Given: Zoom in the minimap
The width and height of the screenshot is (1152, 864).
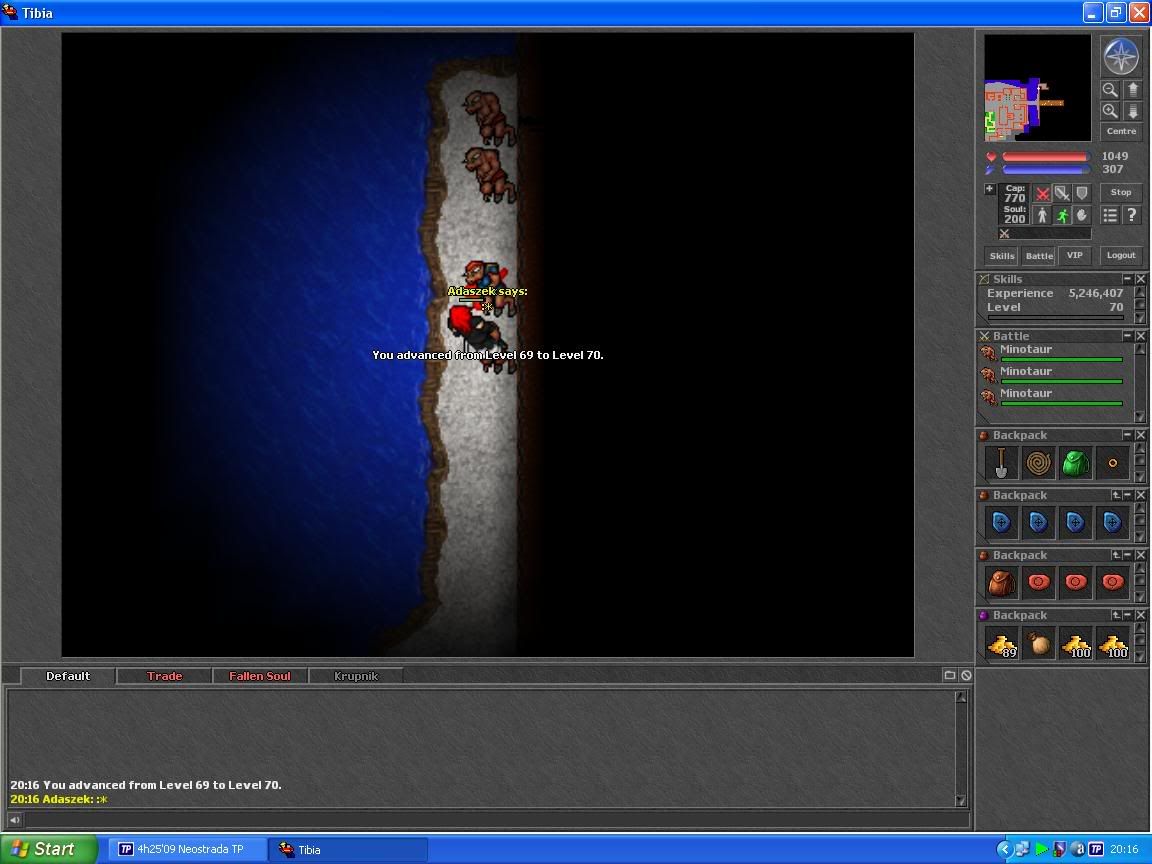Looking at the screenshot, I should pos(1110,111).
